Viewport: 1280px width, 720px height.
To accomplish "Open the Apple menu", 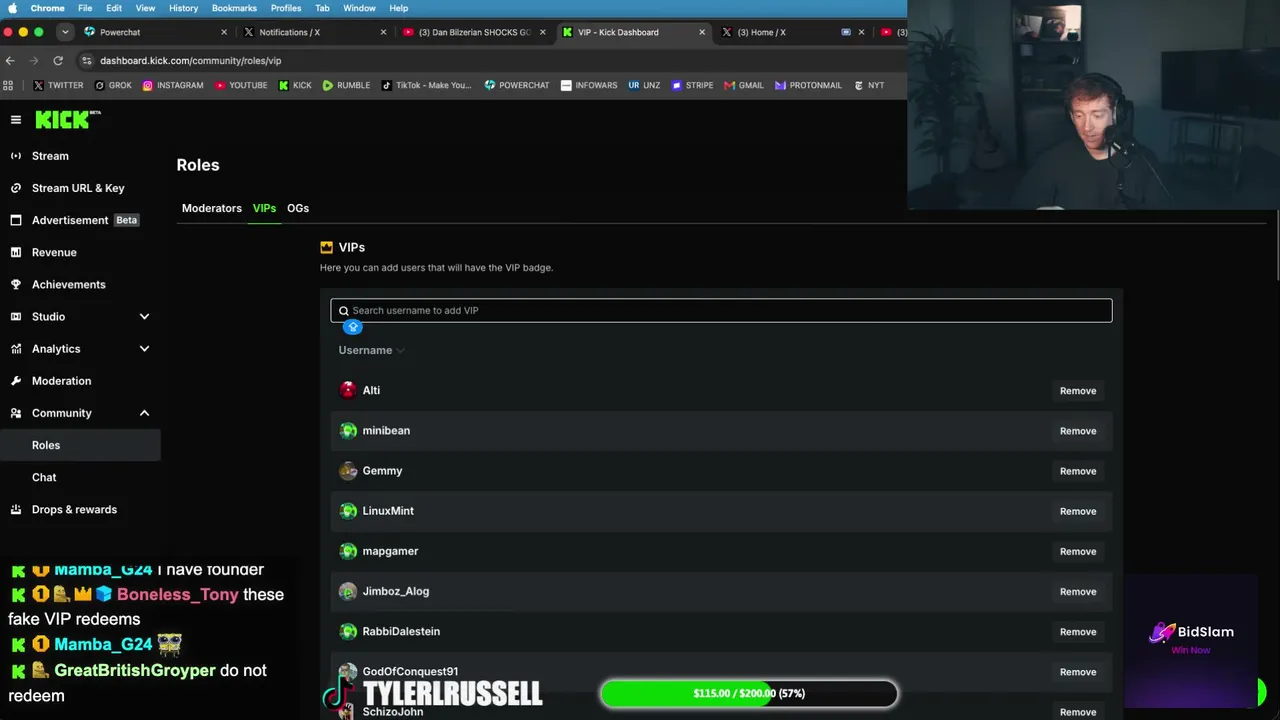I will coord(12,8).
